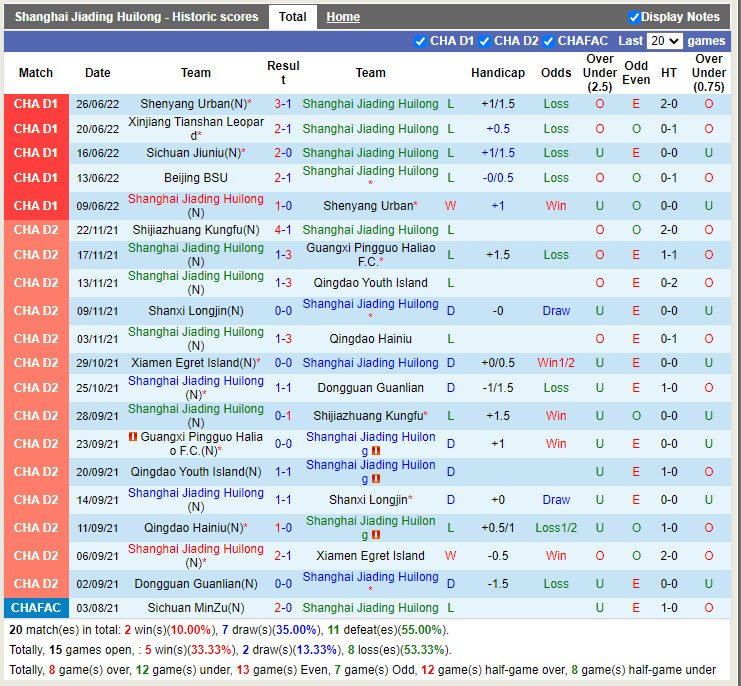
Task: Click the 3-1 result of 26/06/22 match
Action: 283,104
